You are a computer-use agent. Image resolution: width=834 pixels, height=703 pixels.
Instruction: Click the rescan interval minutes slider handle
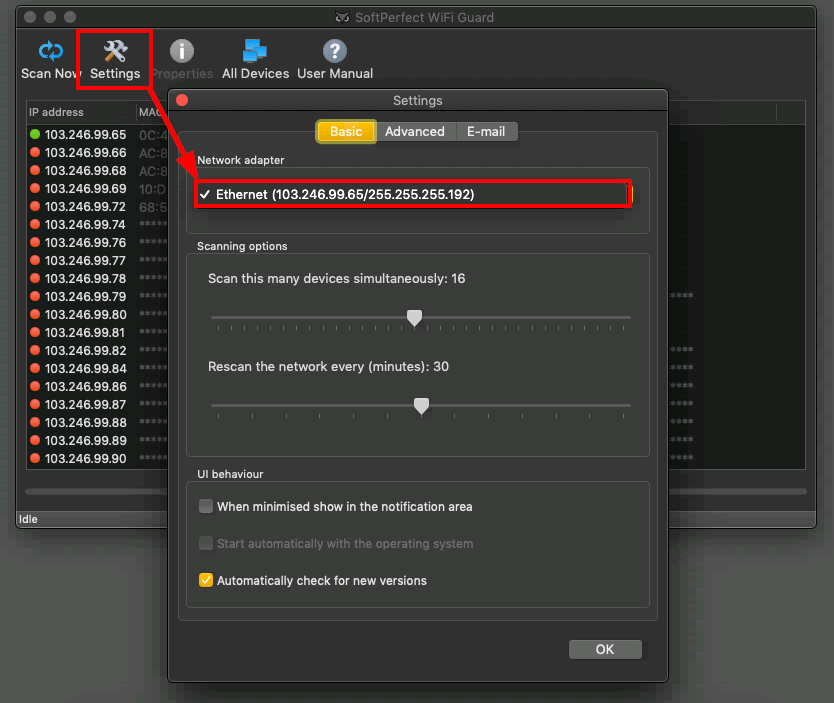point(421,406)
